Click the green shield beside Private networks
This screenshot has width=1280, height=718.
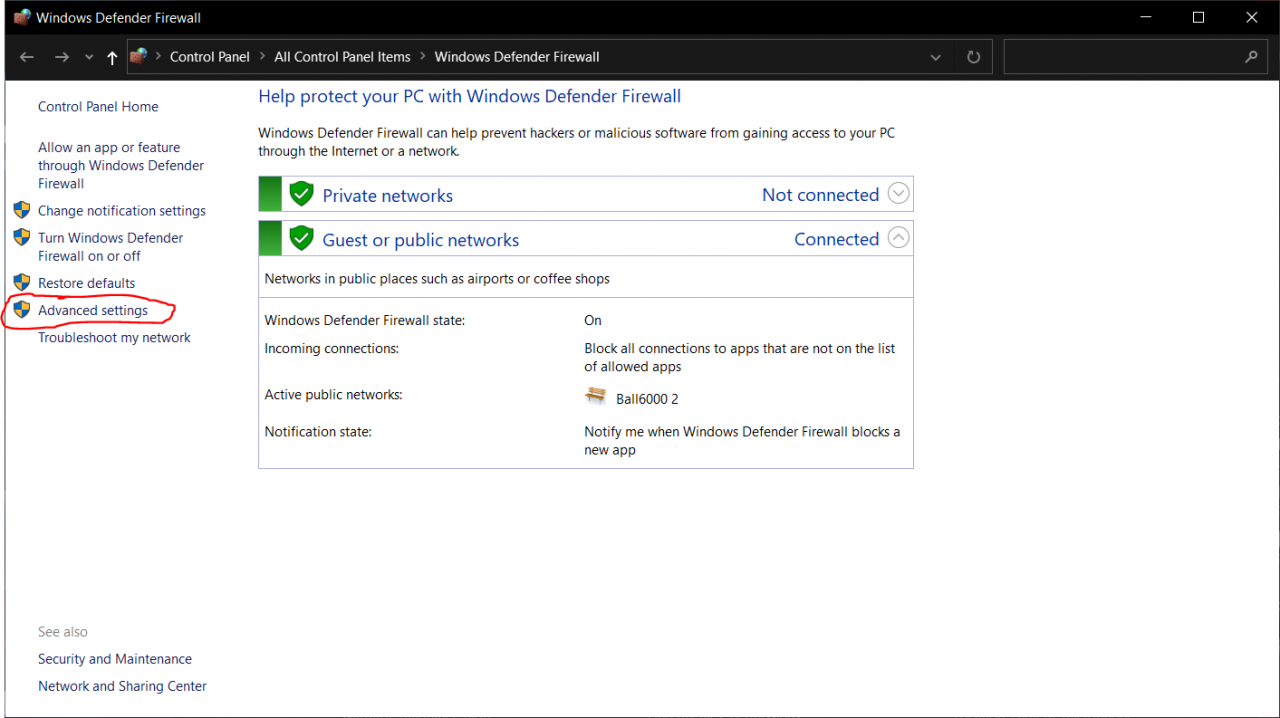pyautogui.click(x=301, y=194)
